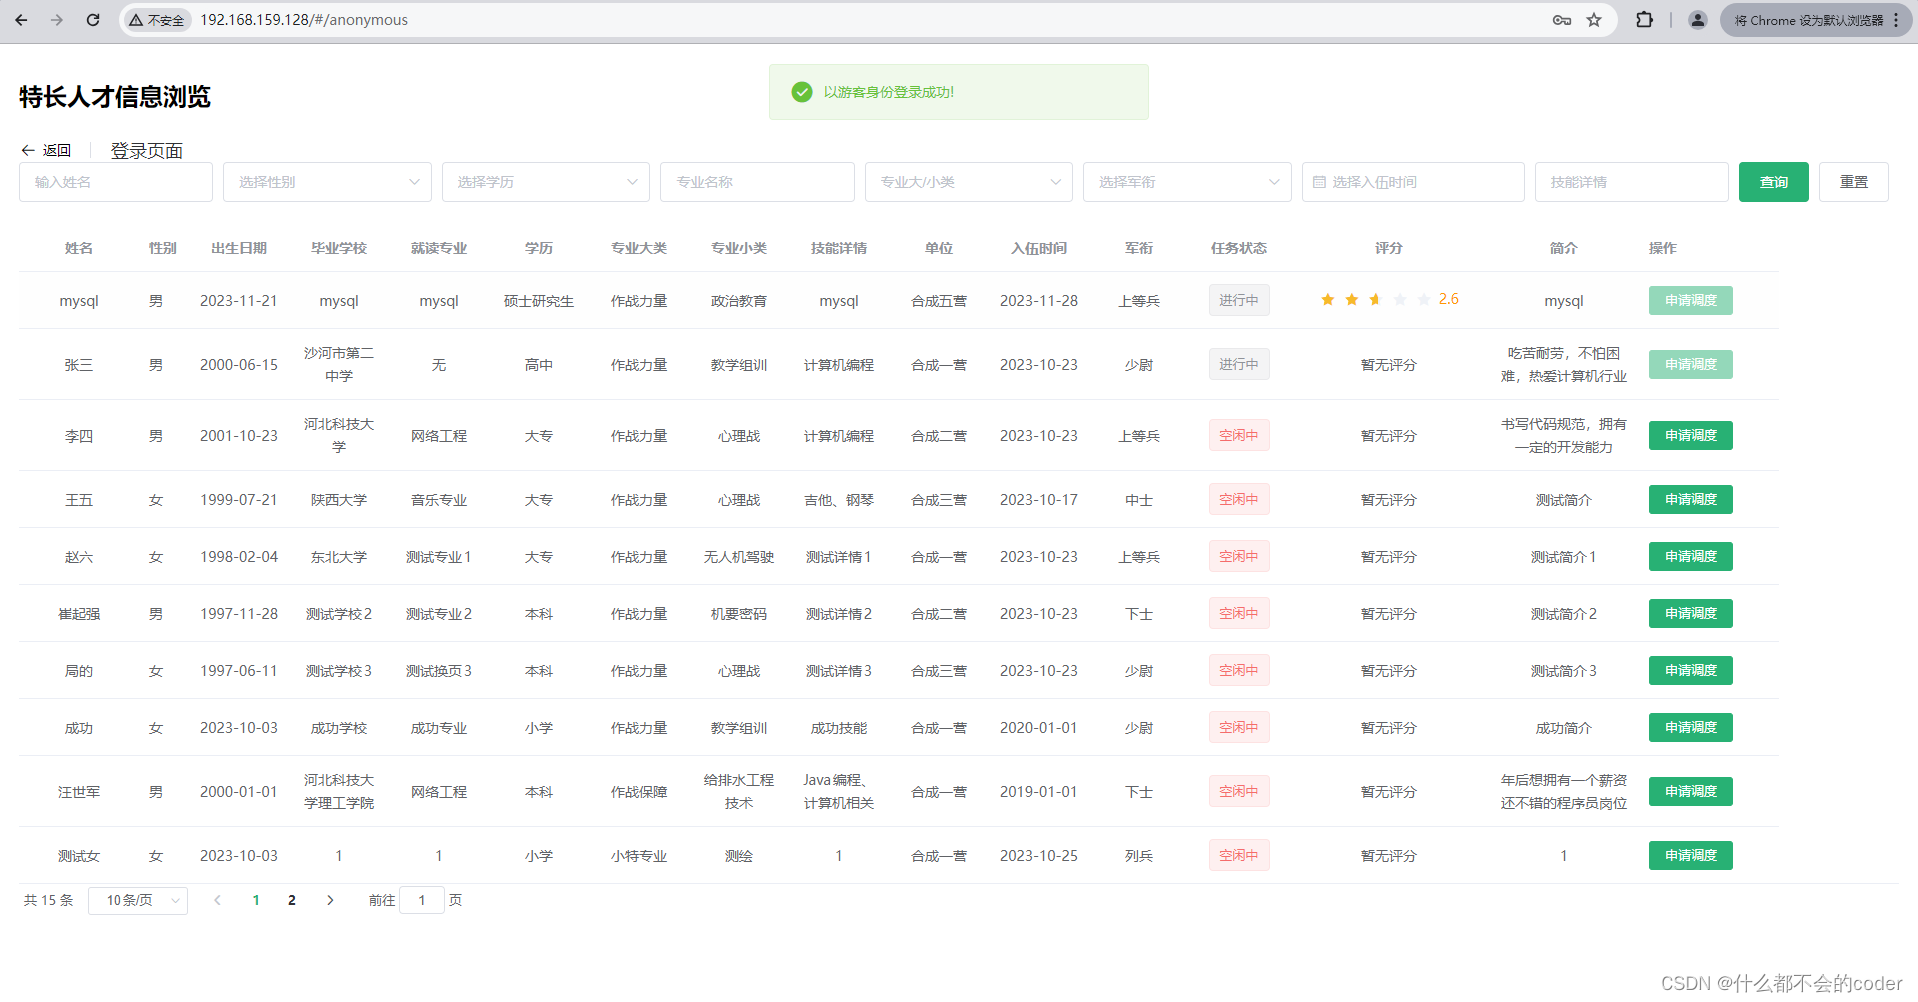Focus the 专业名称 input field

[758, 182]
